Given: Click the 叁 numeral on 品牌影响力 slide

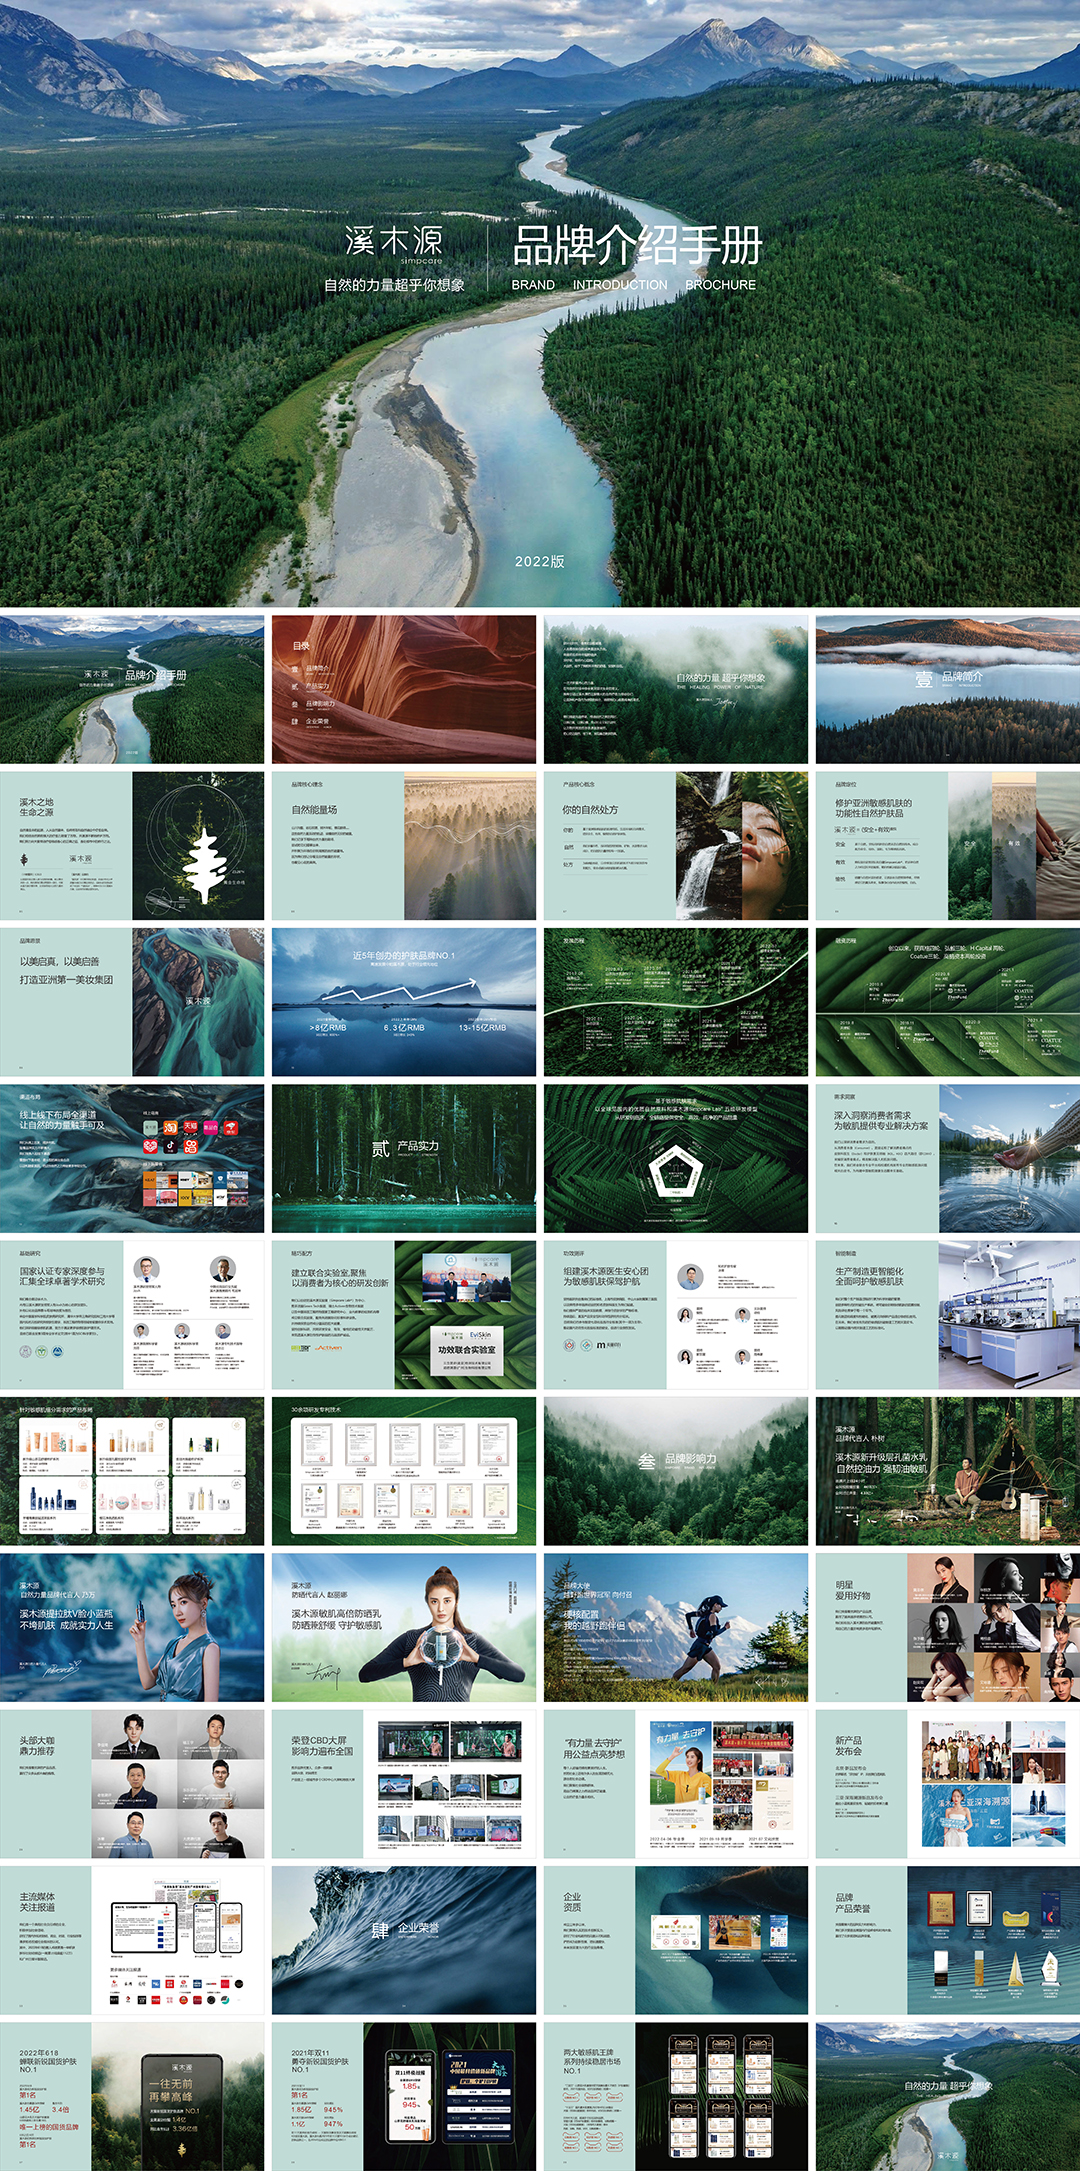Looking at the screenshot, I should [x=647, y=1461].
